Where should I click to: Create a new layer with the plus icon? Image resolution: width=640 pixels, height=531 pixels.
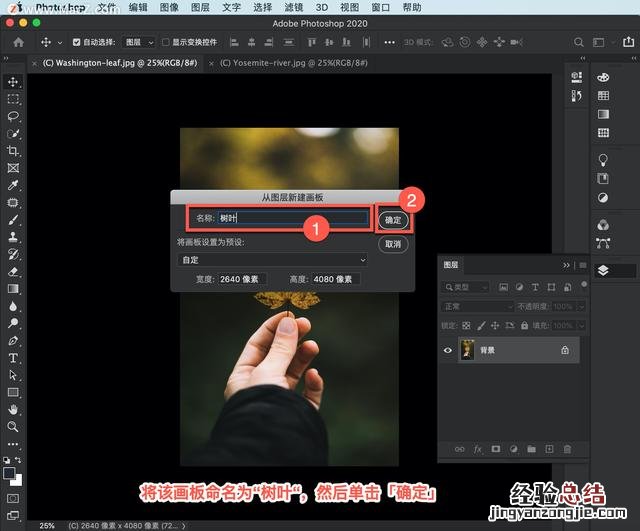549,450
